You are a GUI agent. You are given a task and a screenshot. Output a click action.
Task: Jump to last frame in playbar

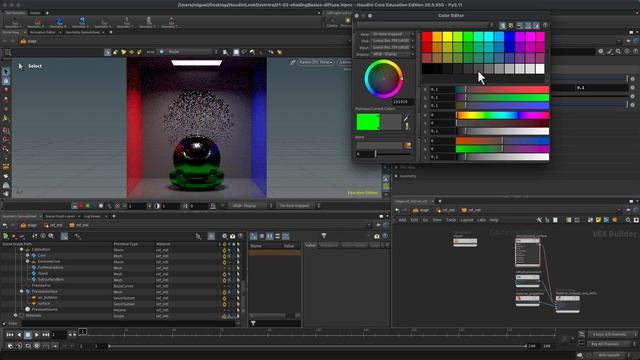coord(46,335)
